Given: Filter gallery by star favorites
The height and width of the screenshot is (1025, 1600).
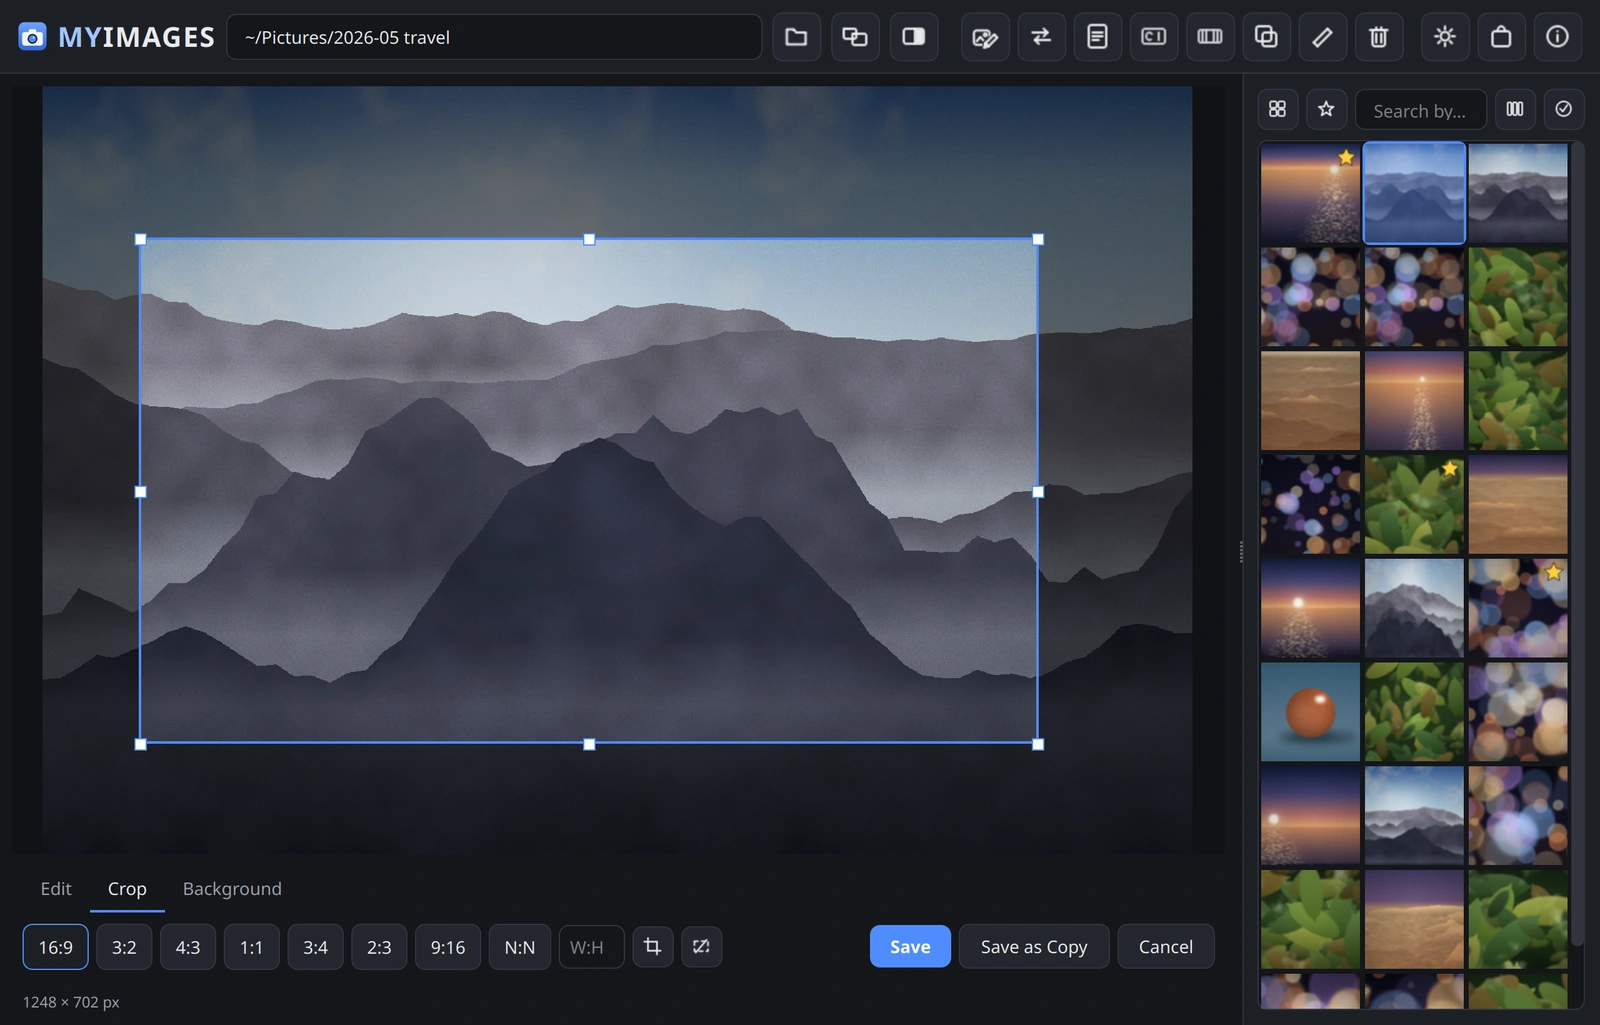Looking at the screenshot, I should pos(1326,109).
